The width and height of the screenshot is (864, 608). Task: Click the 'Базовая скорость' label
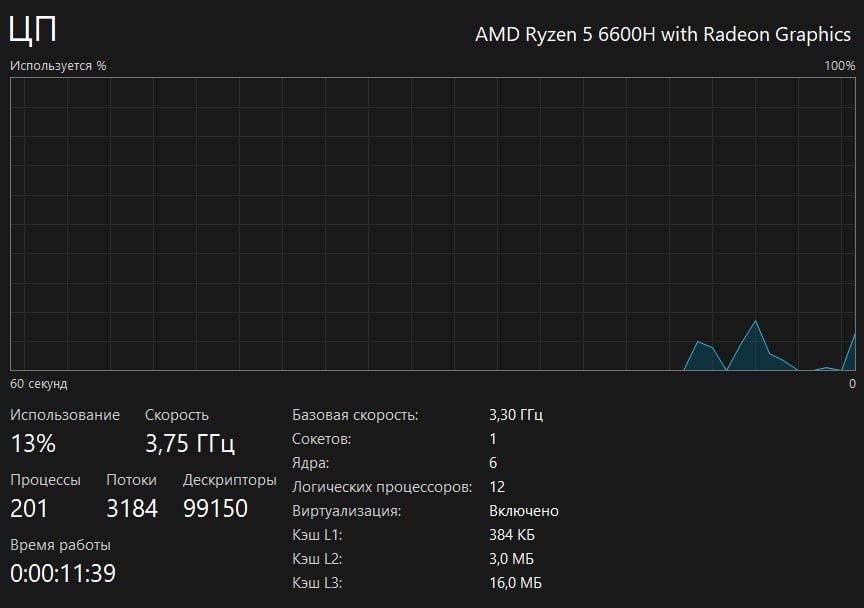click(355, 415)
